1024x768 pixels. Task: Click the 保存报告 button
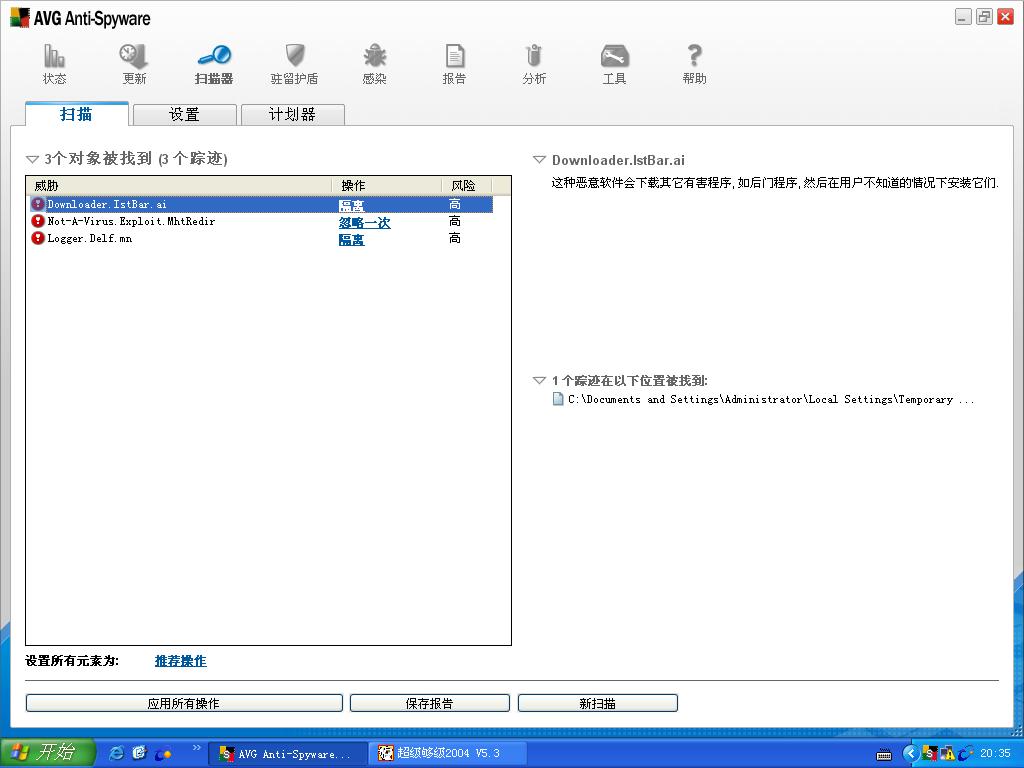[430, 703]
